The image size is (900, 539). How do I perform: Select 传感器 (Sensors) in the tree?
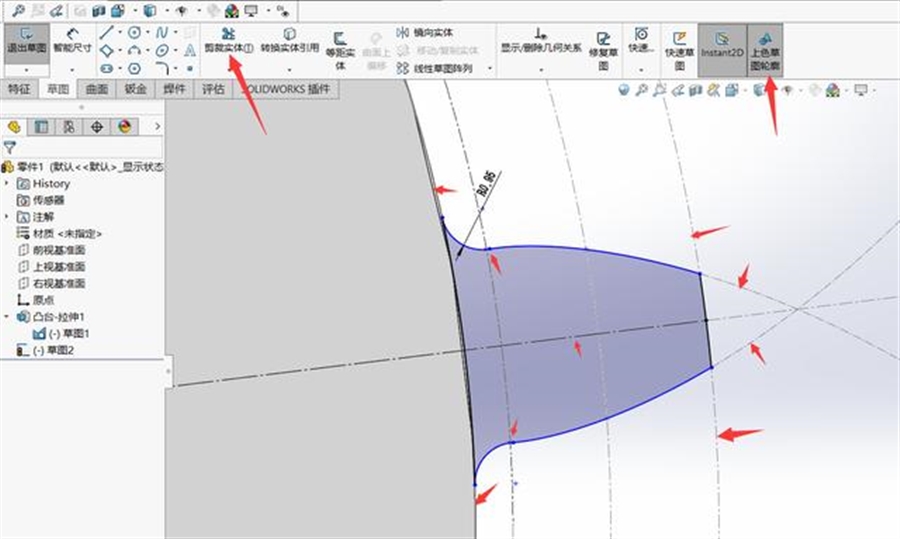click(x=41, y=200)
